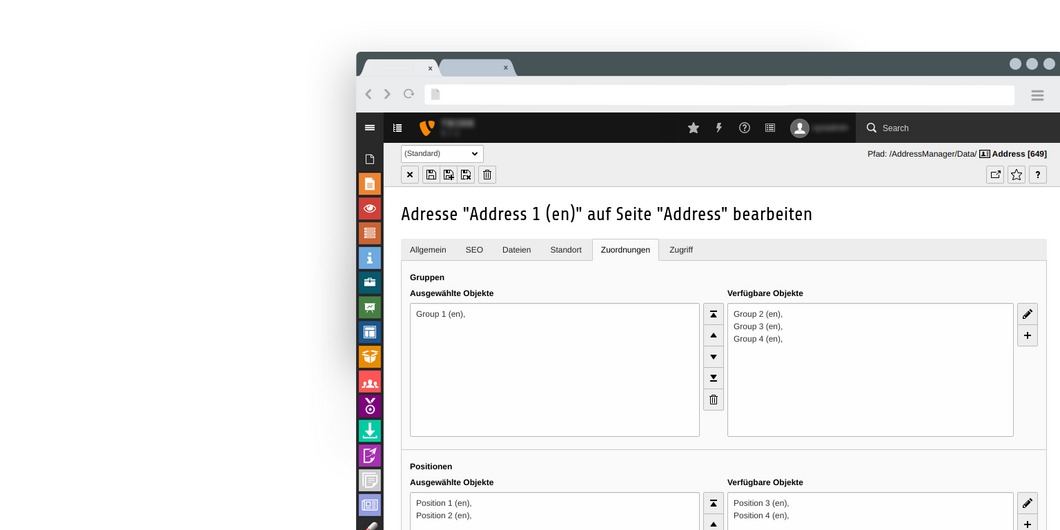The image size is (1060, 530).
Task: Save and create new record icon
Action: [448, 174]
